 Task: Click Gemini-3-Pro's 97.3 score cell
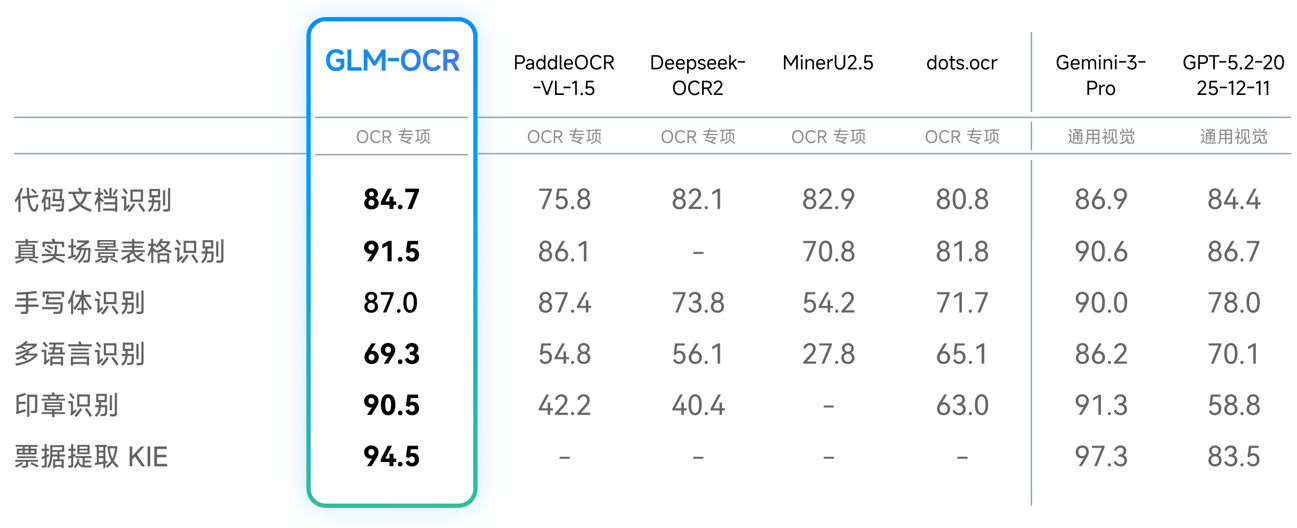coord(1100,457)
